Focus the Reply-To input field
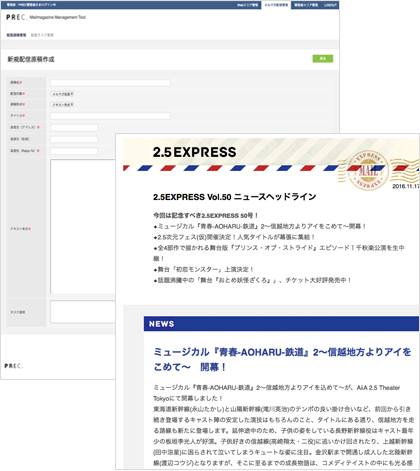The width and height of the screenshot is (420, 471). (x=74, y=151)
